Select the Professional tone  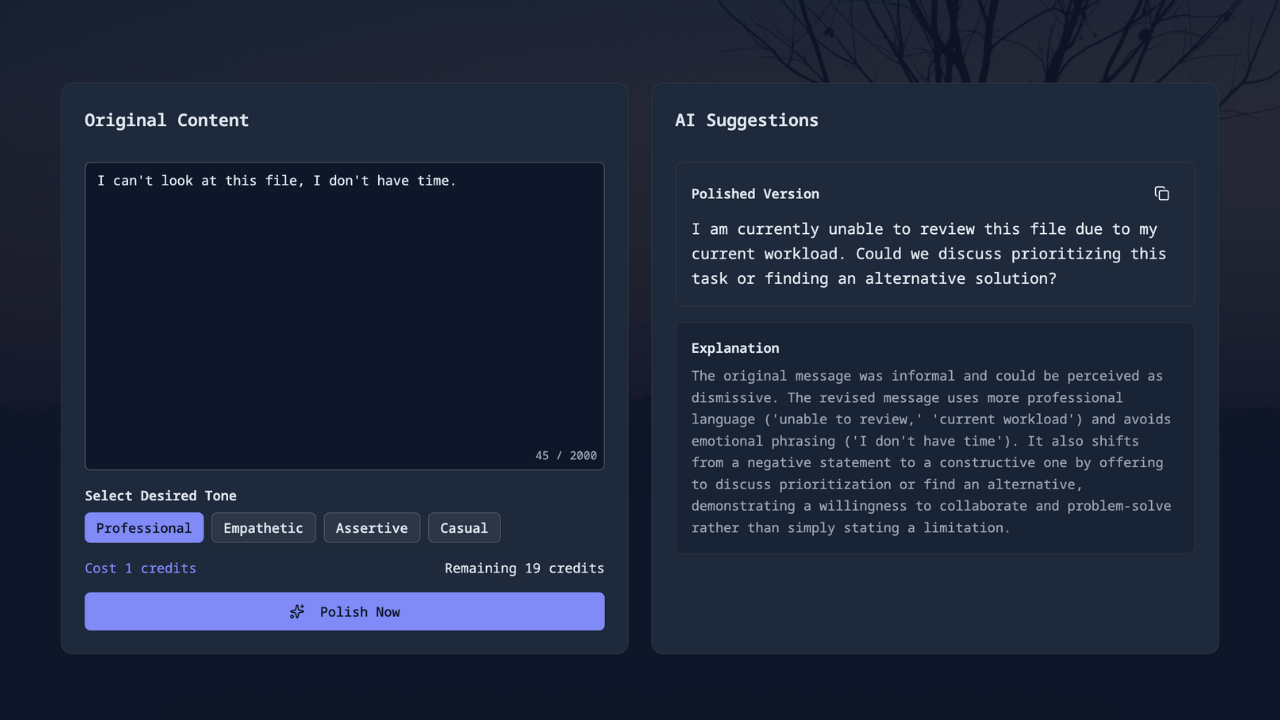pyautogui.click(x=144, y=528)
